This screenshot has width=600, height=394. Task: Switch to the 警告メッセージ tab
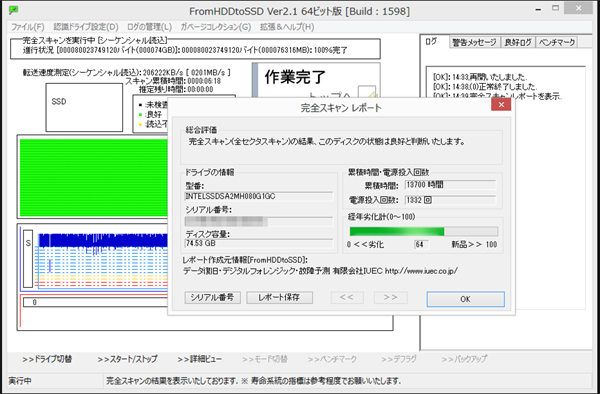click(x=474, y=42)
